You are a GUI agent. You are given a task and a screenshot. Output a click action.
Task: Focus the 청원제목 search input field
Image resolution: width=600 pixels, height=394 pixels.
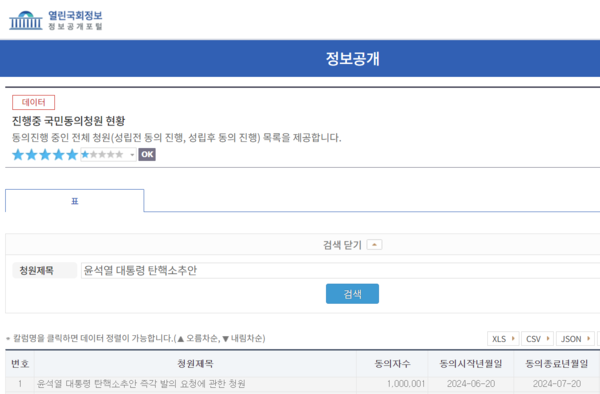pyautogui.click(x=340, y=270)
